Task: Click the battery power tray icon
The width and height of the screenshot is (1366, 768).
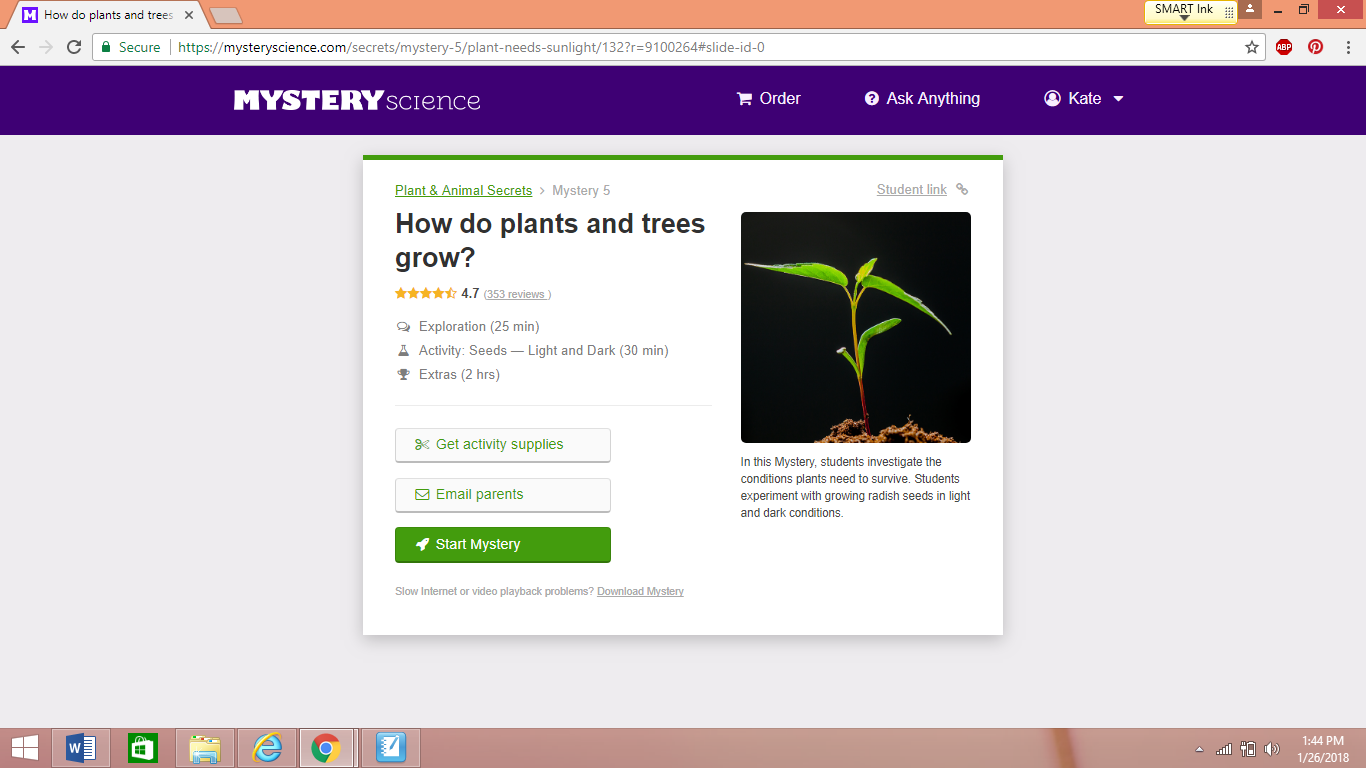Action: click(1248, 749)
